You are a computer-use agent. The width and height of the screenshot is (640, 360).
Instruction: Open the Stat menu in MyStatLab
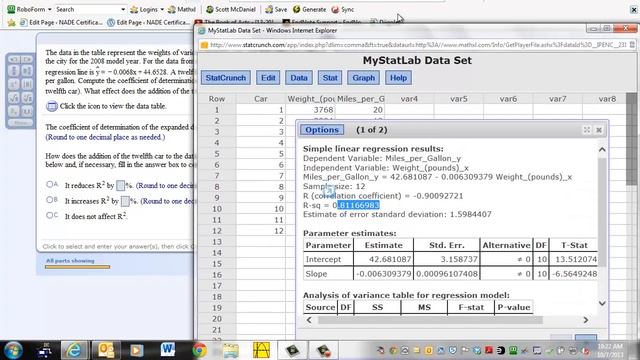coord(330,78)
